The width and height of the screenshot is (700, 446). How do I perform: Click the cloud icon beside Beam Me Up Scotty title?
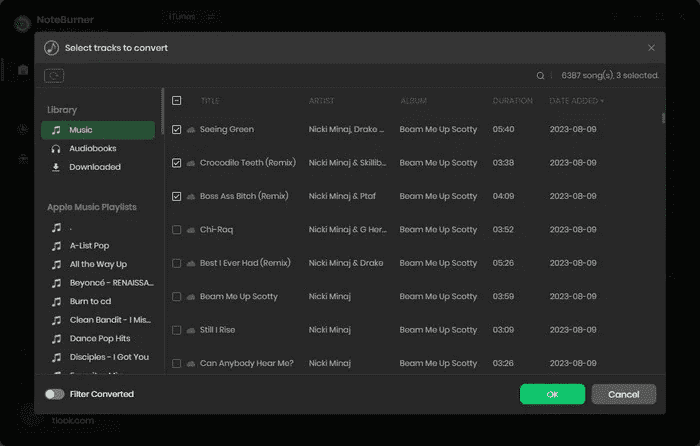pos(191,297)
